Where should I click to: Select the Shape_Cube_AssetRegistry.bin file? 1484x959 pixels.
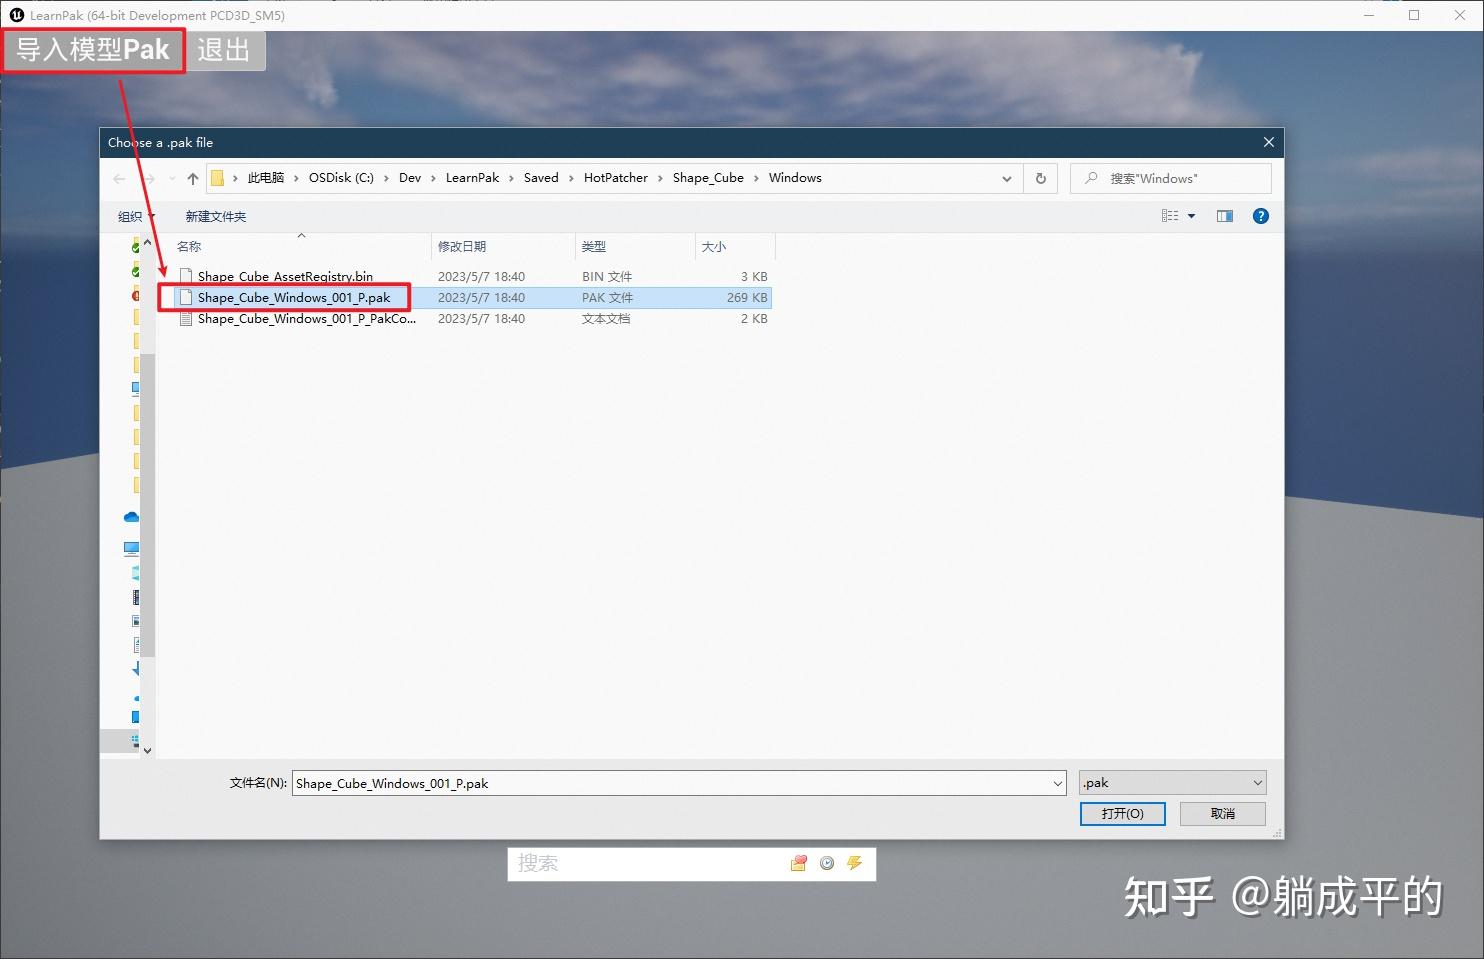[x=285, y=276]
